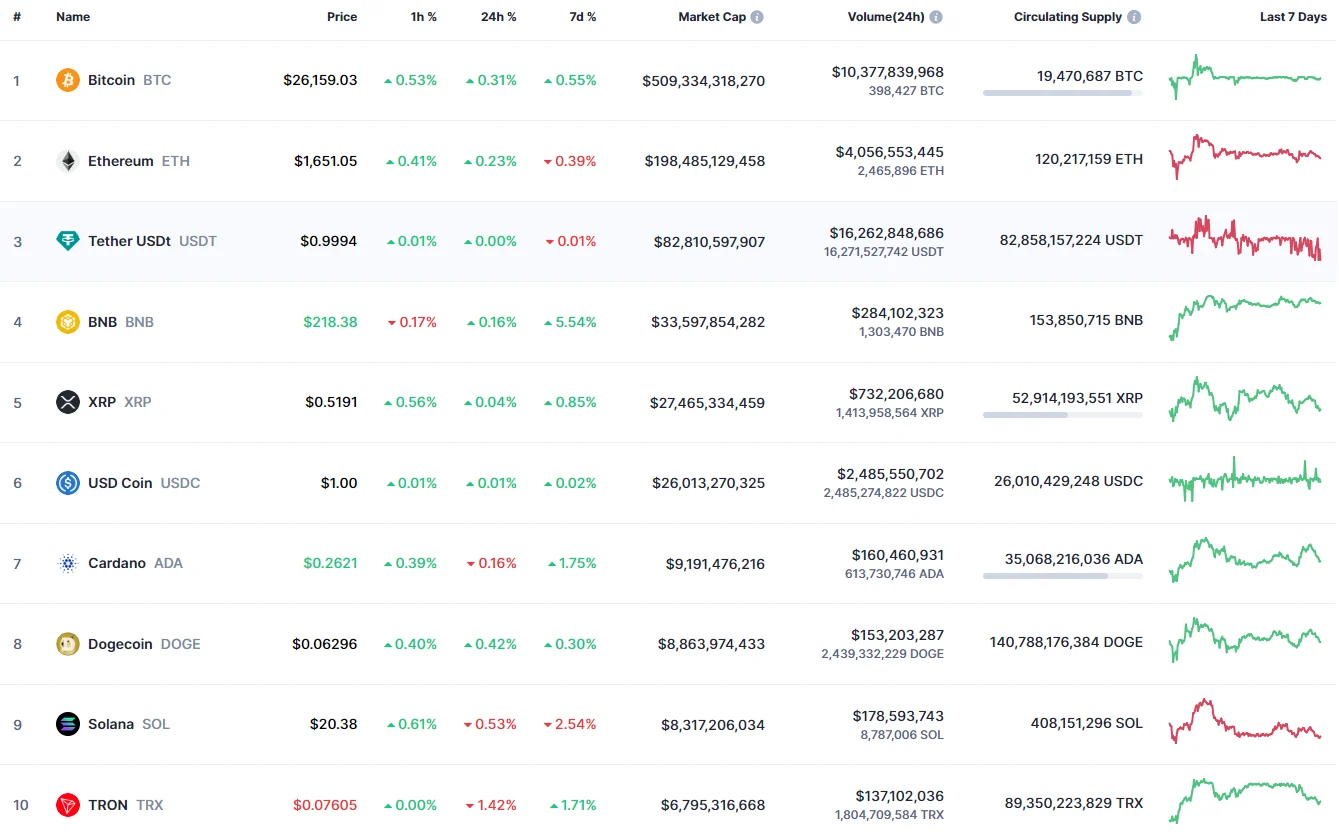Click the Tether USDt teal logo
Screen dimensions: 1339x835
click(67, 241)
